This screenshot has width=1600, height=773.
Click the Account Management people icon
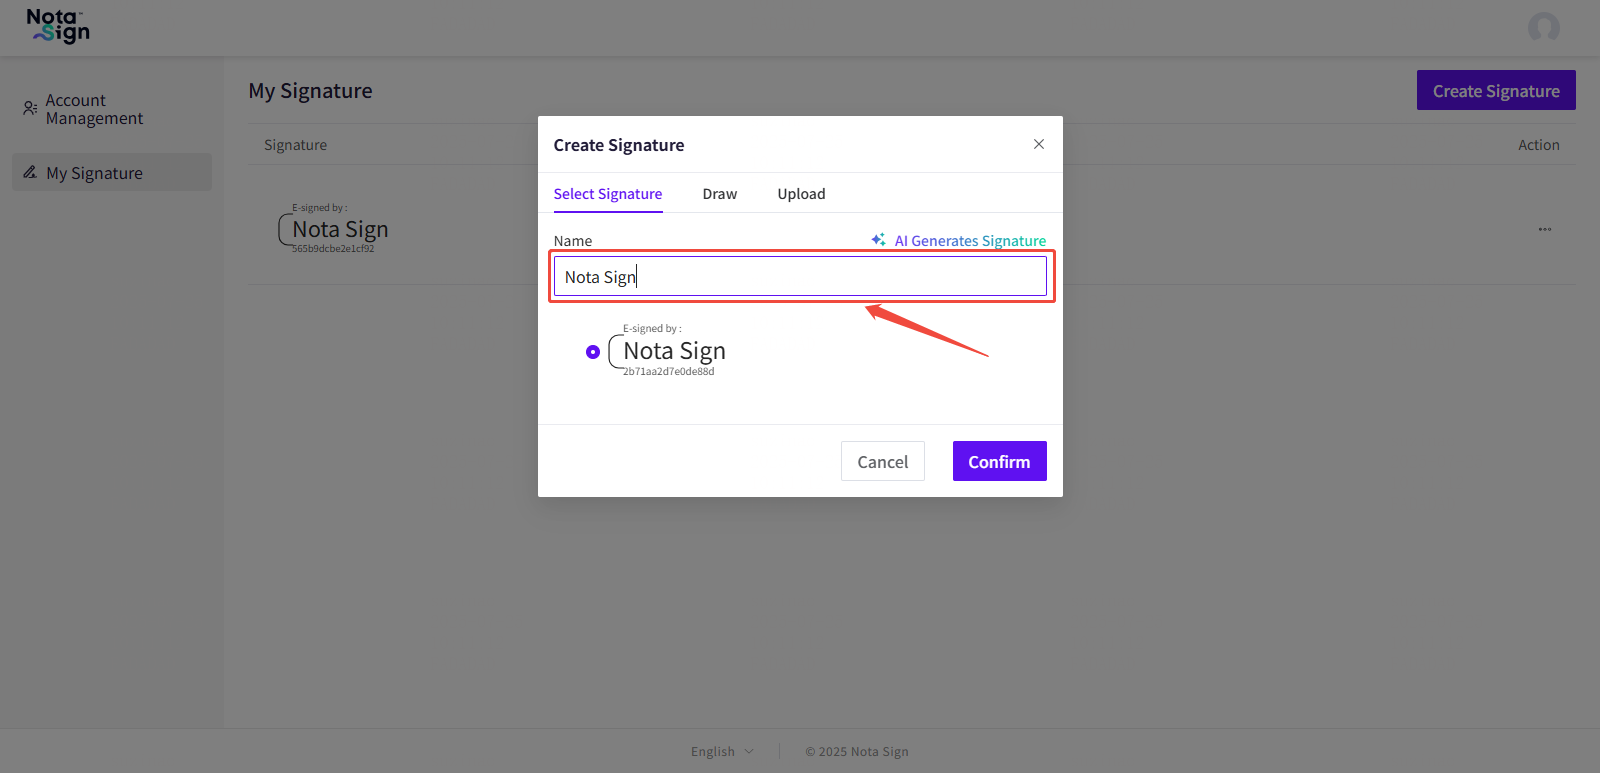(30, 108)
